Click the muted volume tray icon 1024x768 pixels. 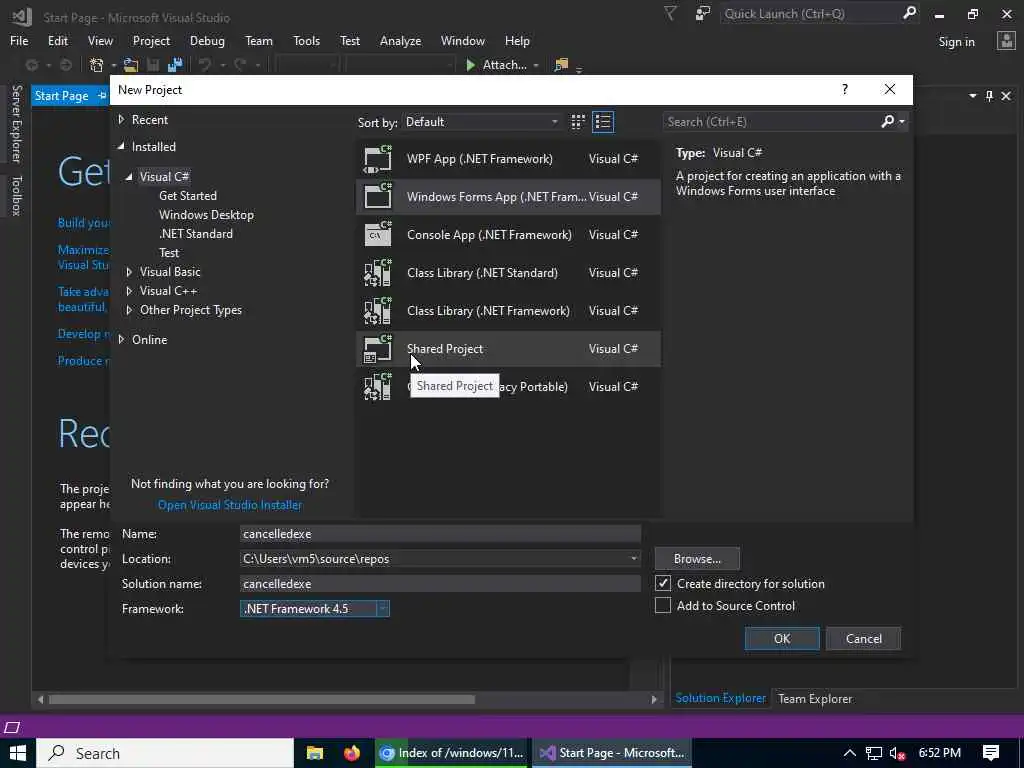point(897,754)
